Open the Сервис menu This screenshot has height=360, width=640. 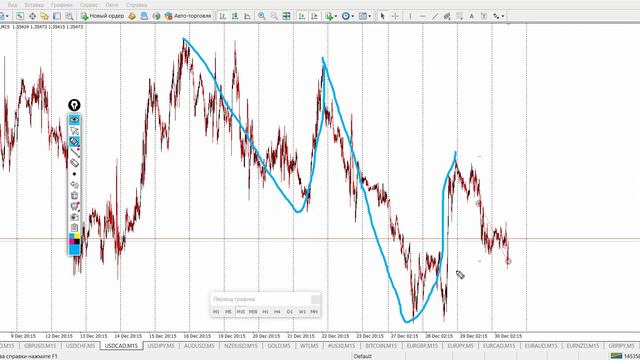coord(89,5)
